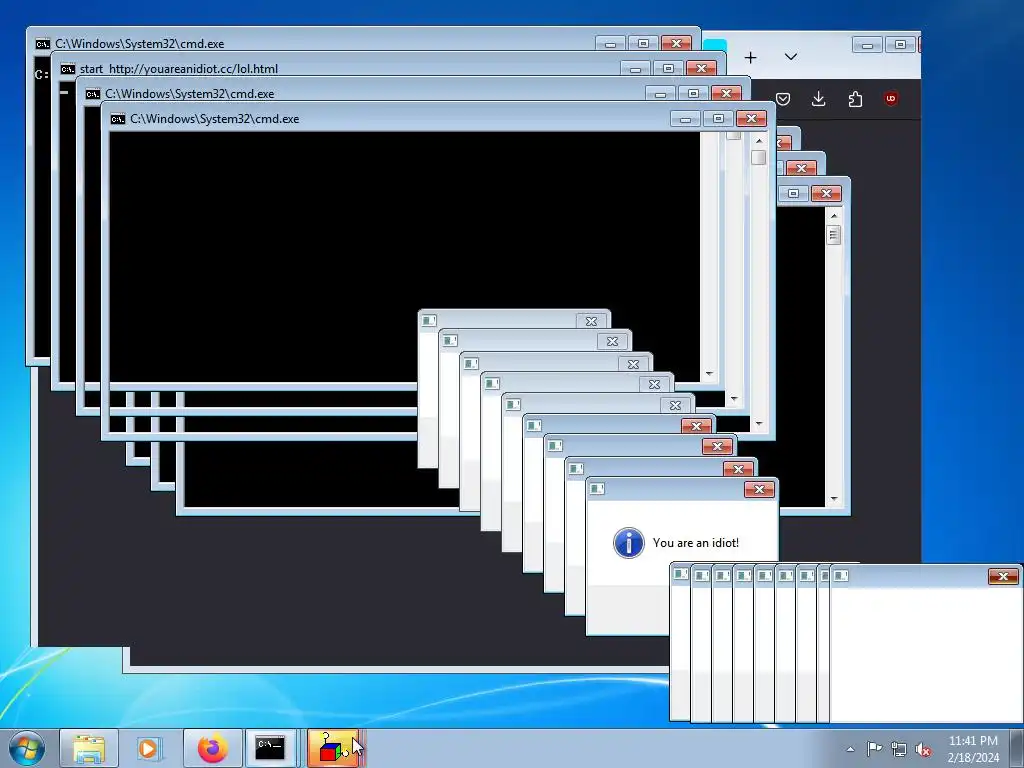Maximize the frontmost cmd.exe window

click(x=718, y=119)
